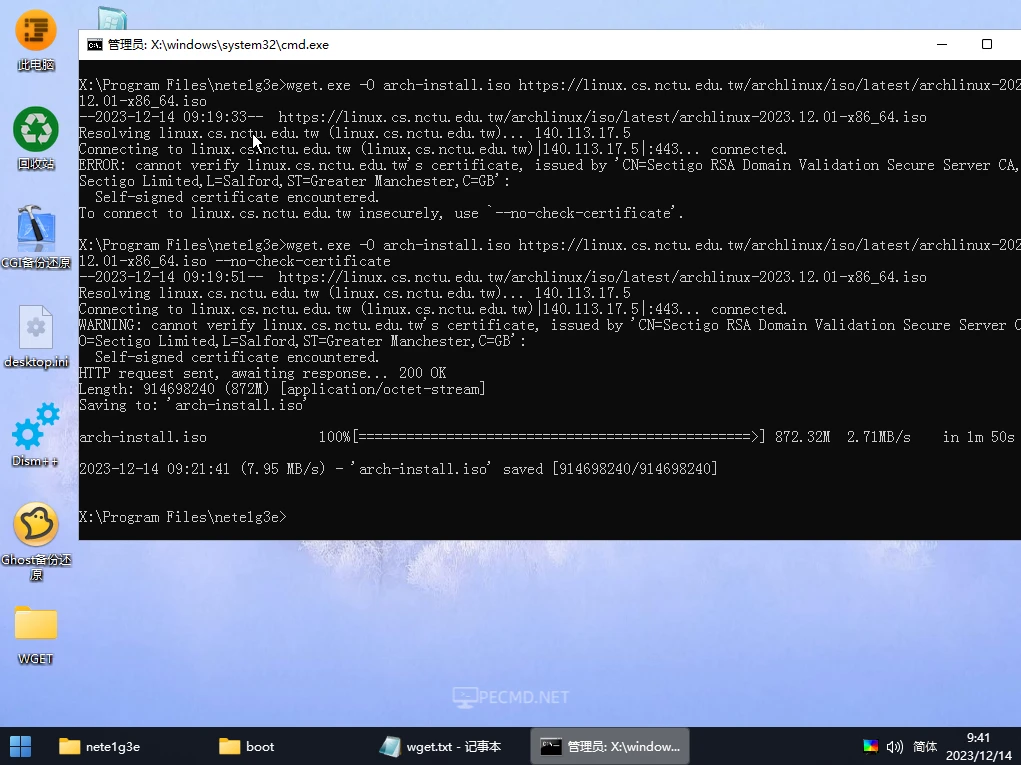Open the WGET folder on the desktop
This screenshot has width=1021, height=765.
click(36, 635)
